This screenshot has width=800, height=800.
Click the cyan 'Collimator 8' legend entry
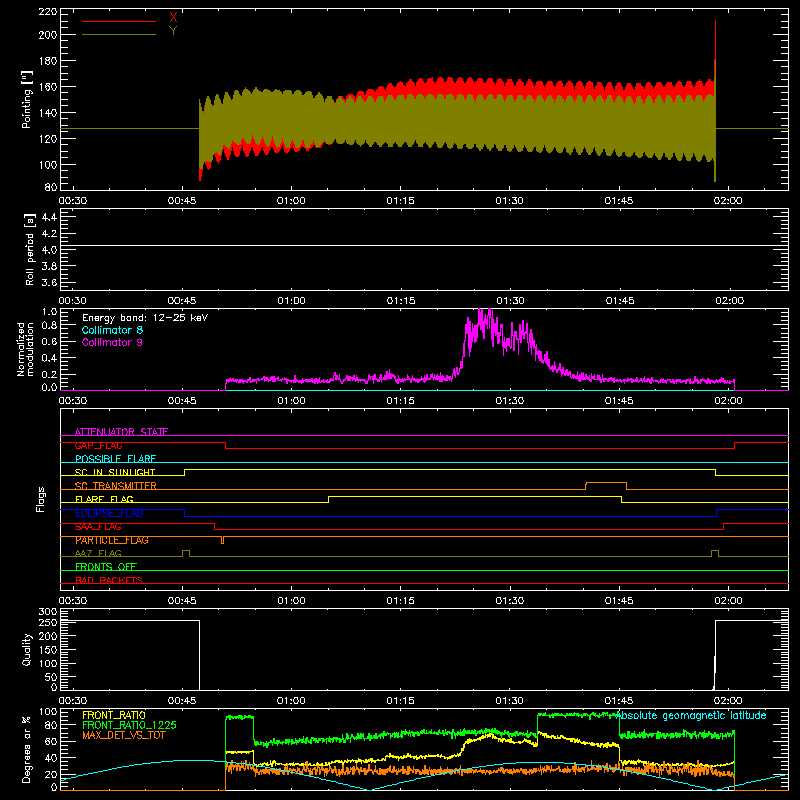coord(112,330)
